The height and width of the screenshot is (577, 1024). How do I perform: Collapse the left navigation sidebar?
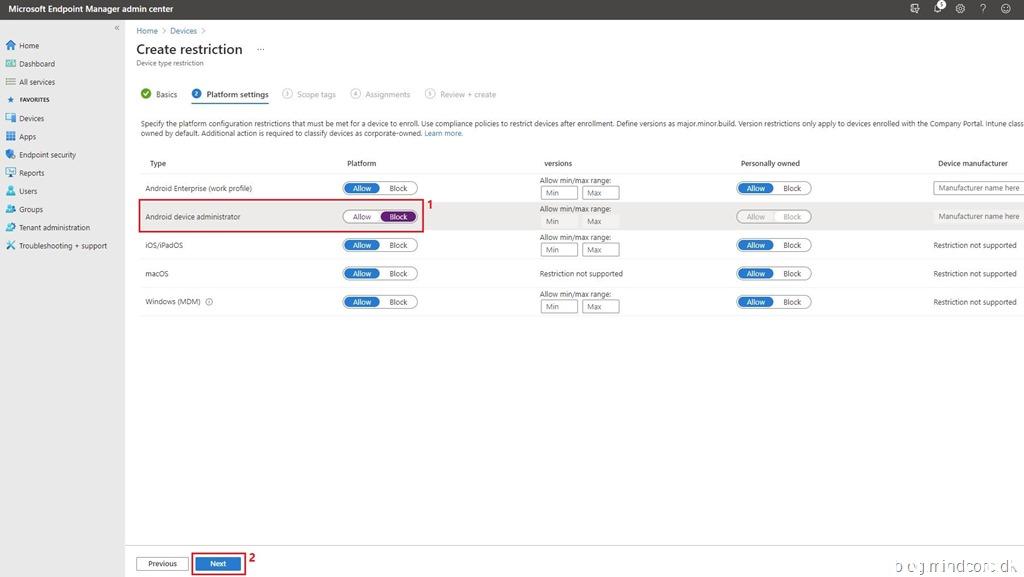pos(117,28)
